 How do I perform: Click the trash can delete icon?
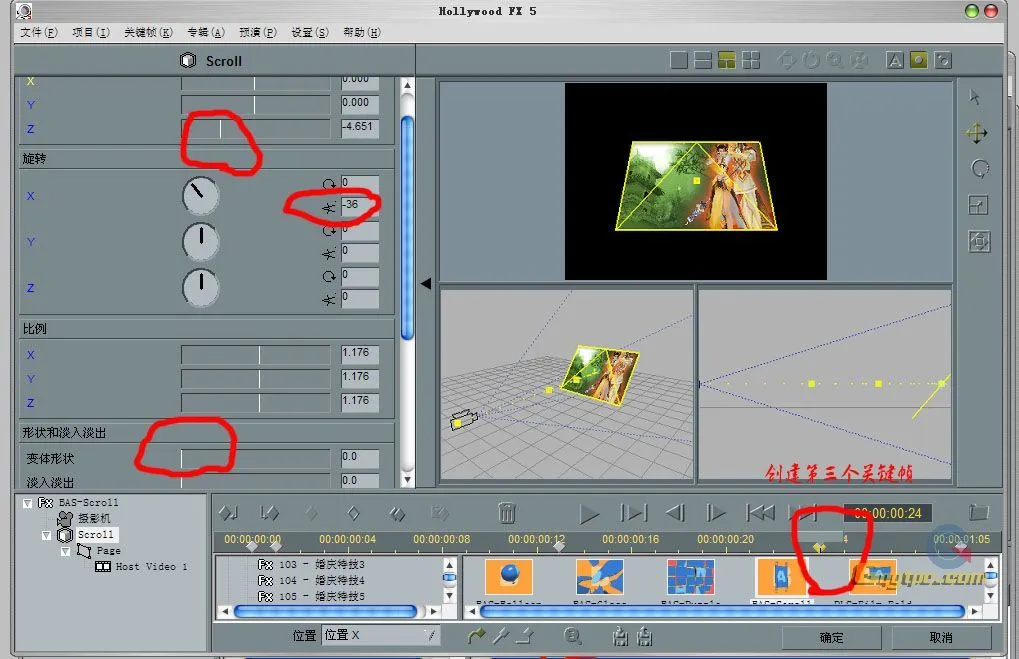(507, 513)
